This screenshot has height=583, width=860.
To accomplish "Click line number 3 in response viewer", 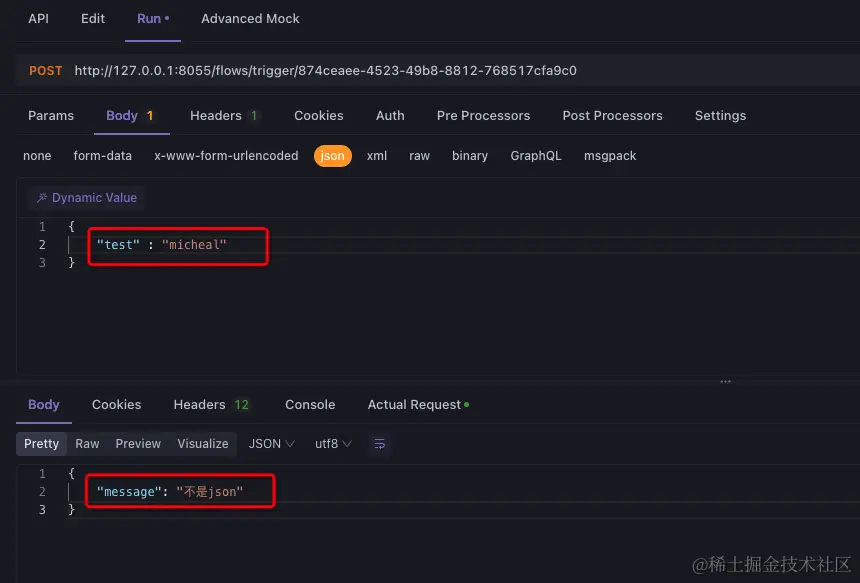I will point(42,510).
